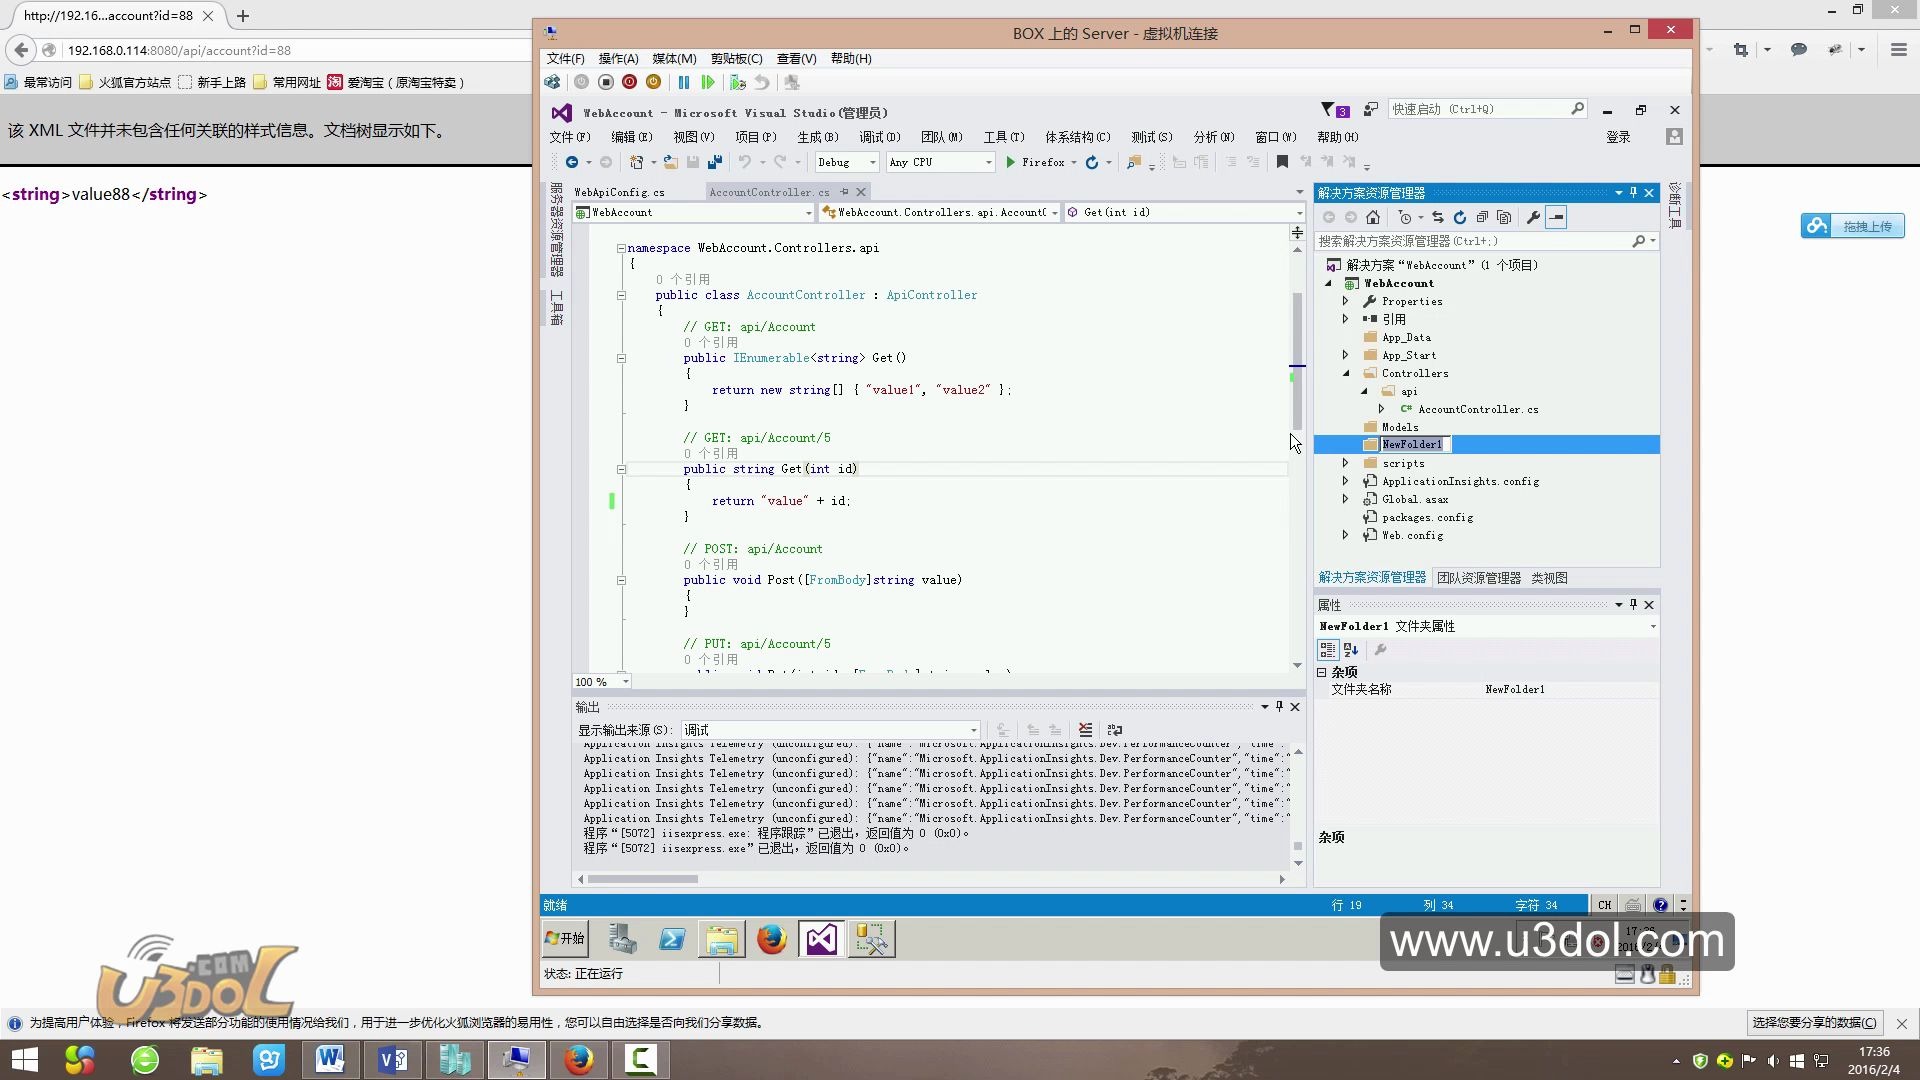Click Properties wrench icon in Solution Explorer toolbar
The image size is (1920, 1080).
(1533, 218)
